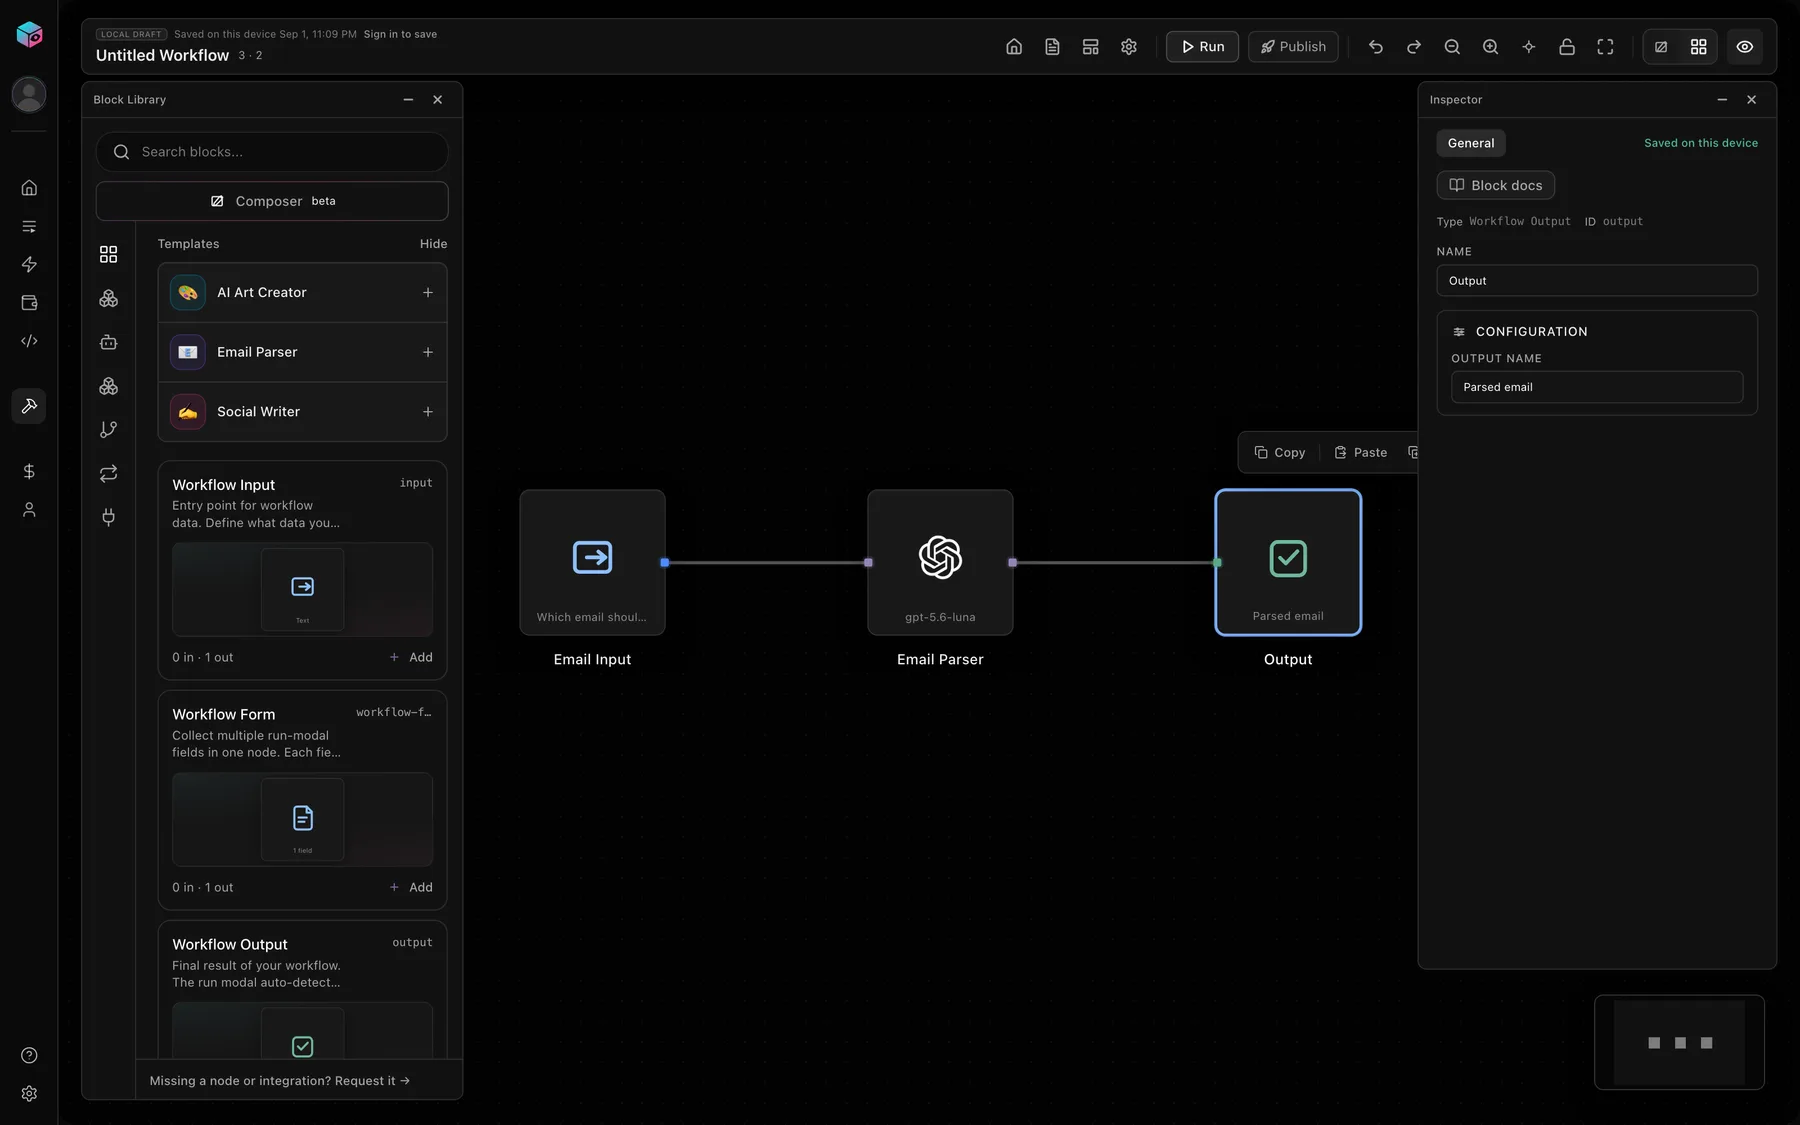
Task: Add the Workflow Input block
Action: [411, 658]
